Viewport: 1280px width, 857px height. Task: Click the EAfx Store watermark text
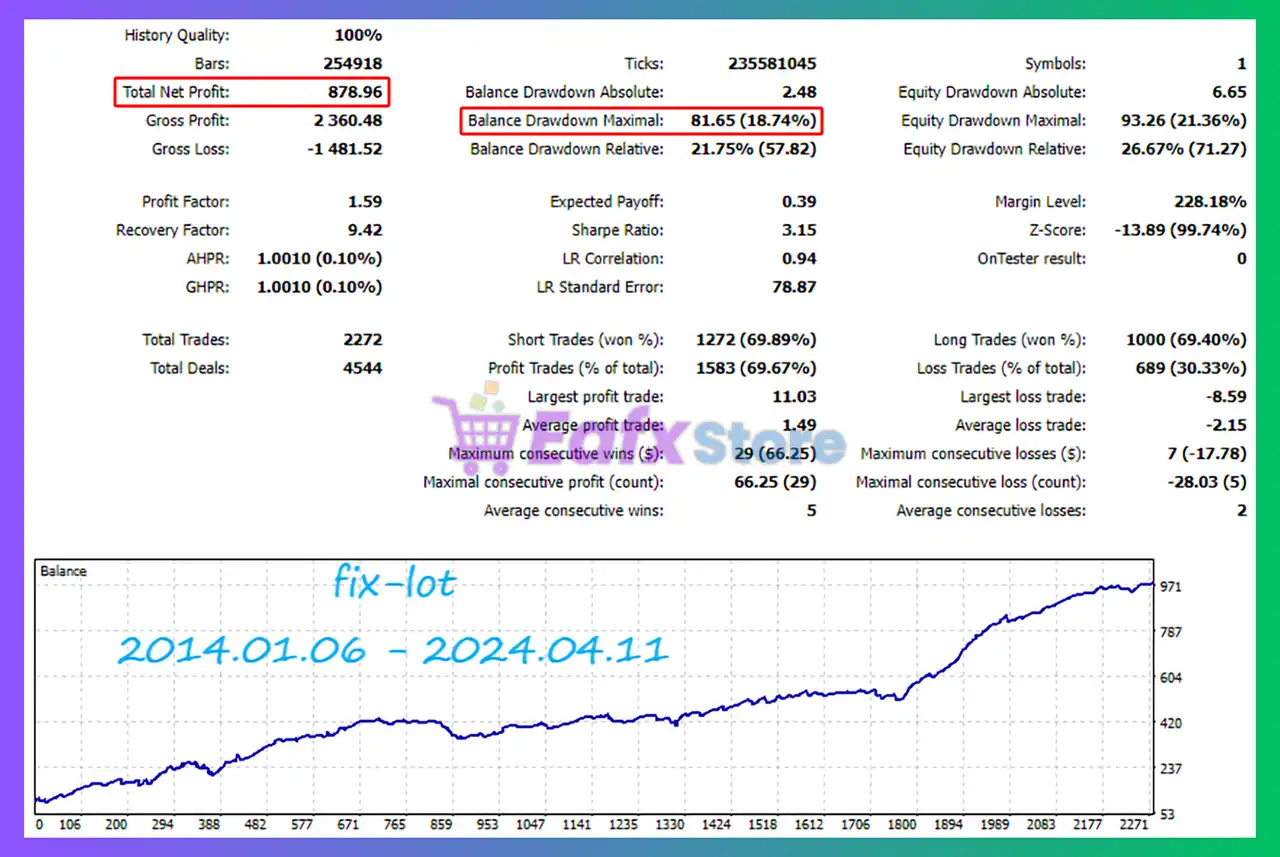[680, 440]
